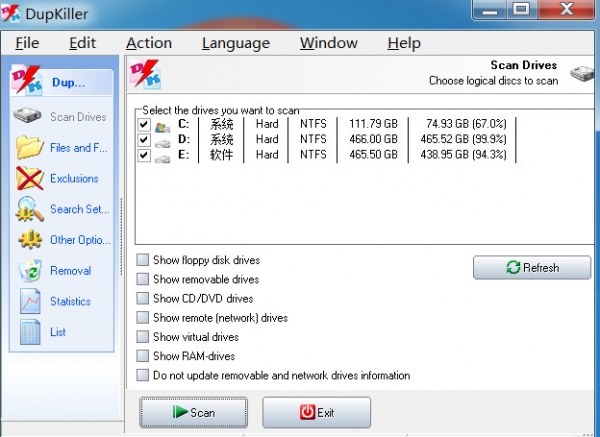Uncheck drive C: checkbox
600x437 pixels.
click(x=144, y=125)
